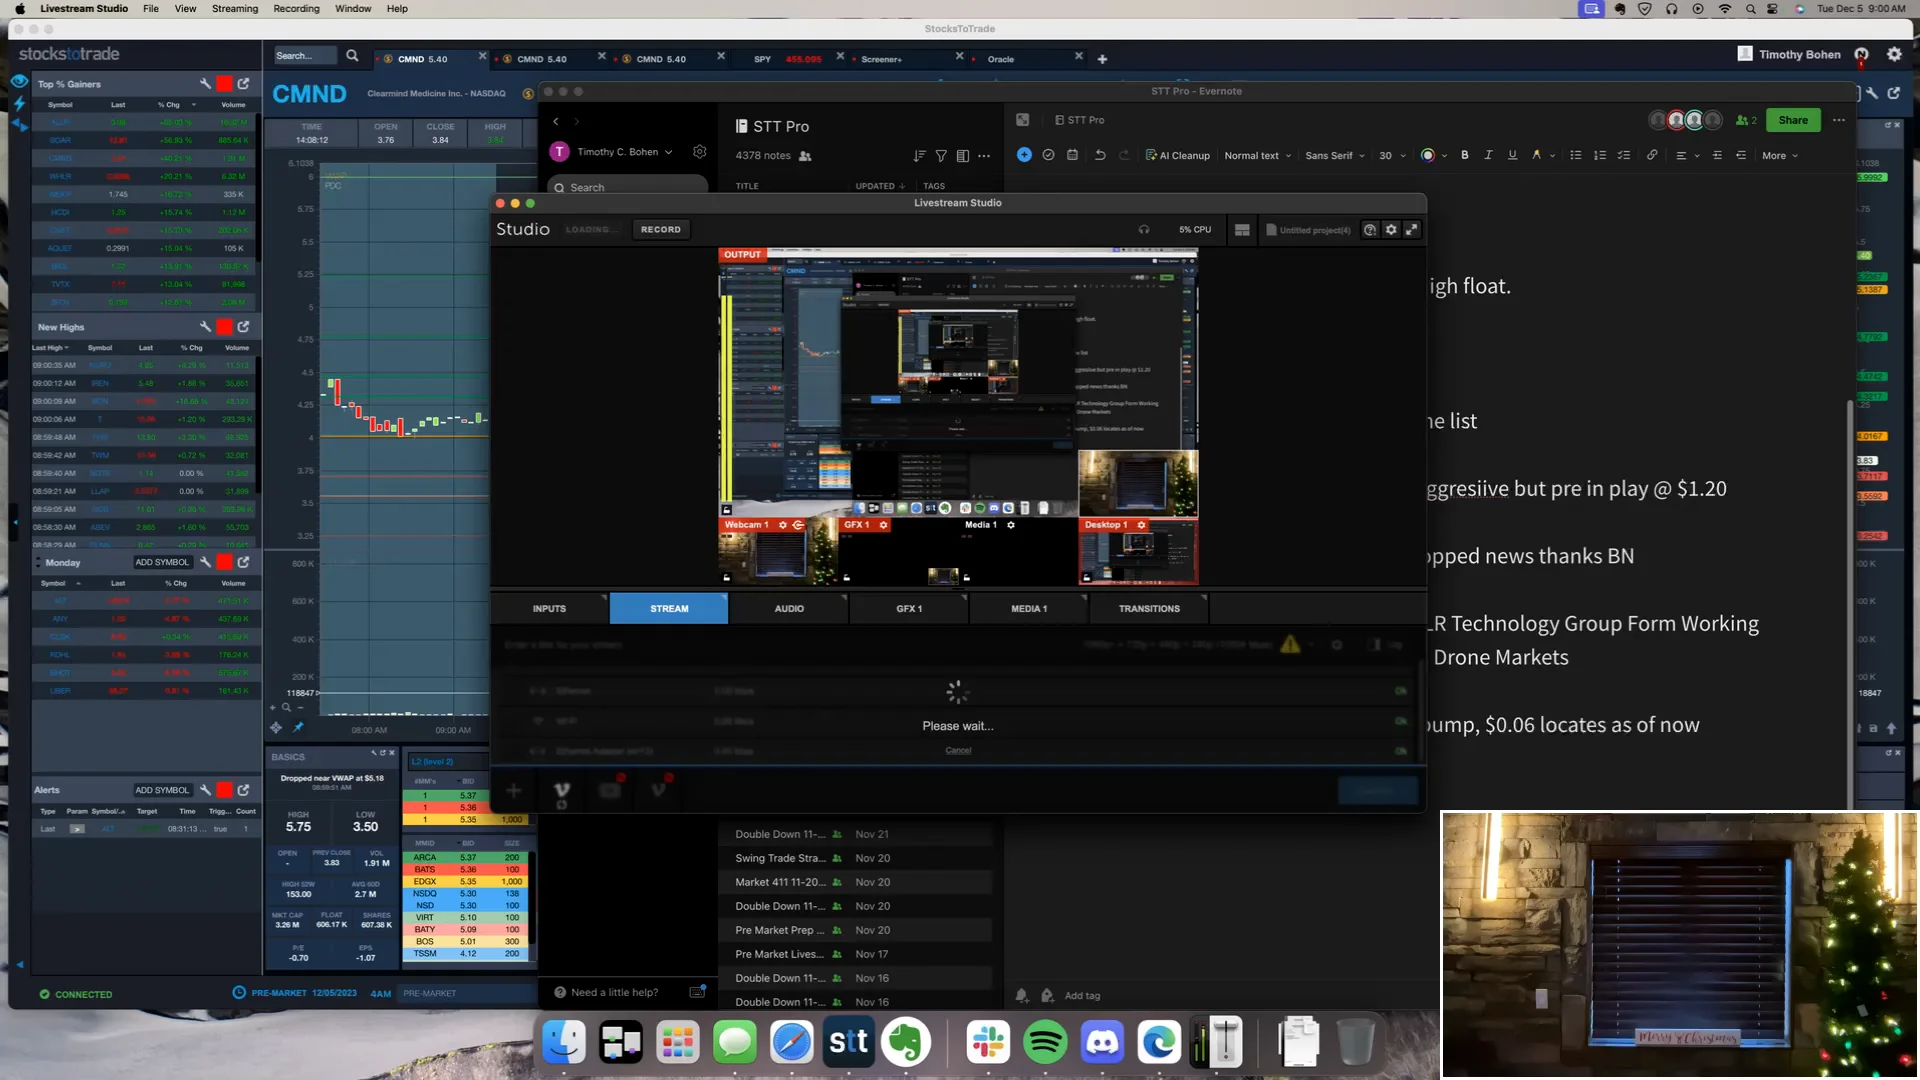This screenshot has height=1080, width=1920.
Task: Click the green Share button in Evernote
Action: pos(1793,119)
